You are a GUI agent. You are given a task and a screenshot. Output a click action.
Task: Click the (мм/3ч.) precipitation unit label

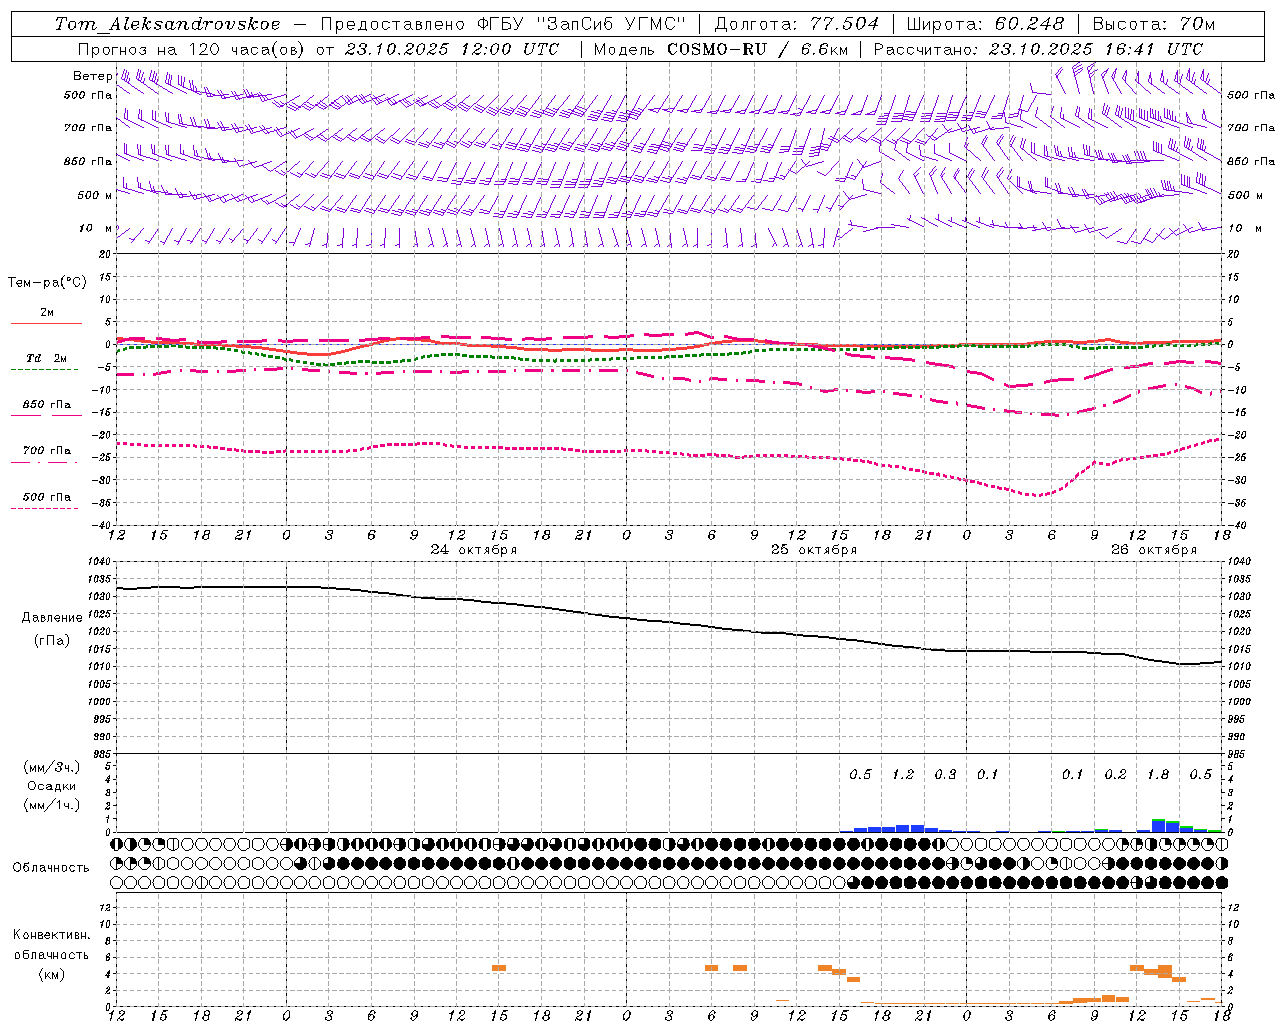pos(52,768)
